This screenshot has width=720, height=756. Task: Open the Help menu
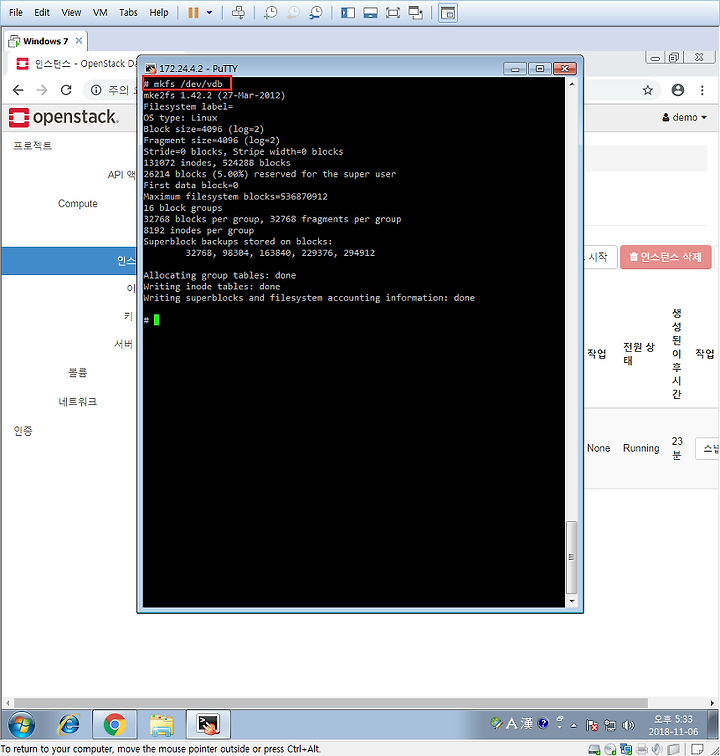159,13
